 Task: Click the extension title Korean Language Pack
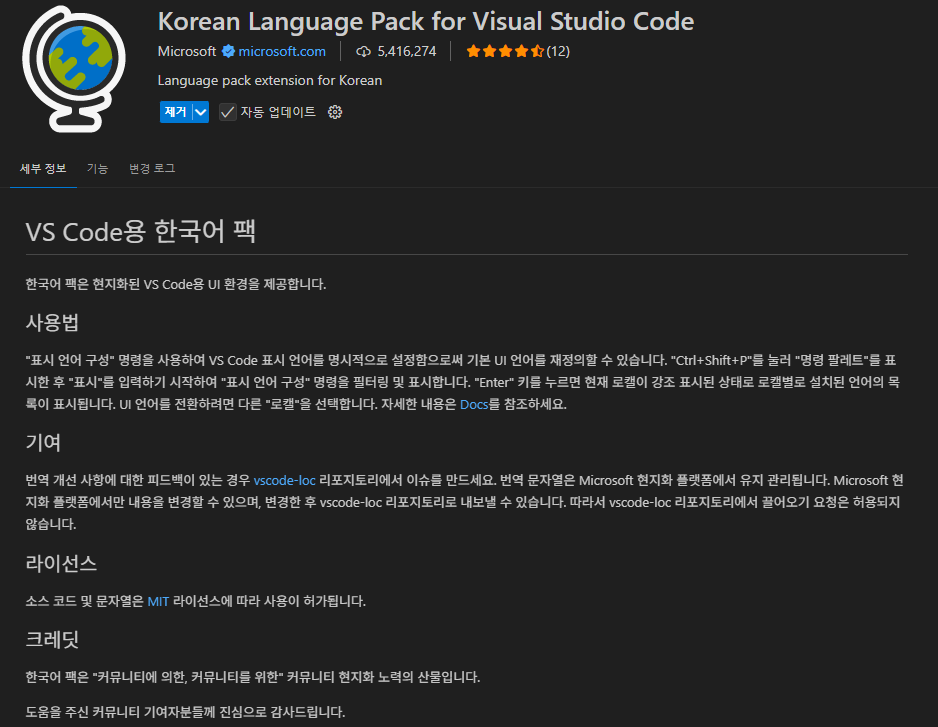point(426,22)
